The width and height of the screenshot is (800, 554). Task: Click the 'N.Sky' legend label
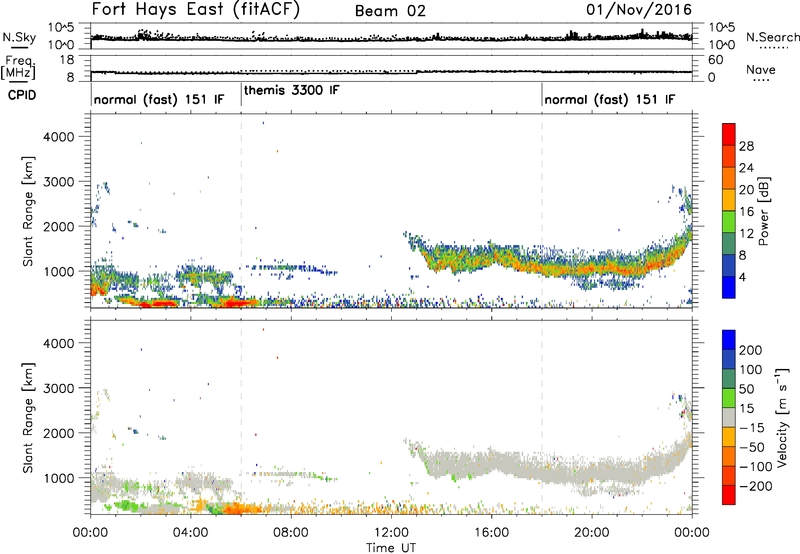(19, 37)
